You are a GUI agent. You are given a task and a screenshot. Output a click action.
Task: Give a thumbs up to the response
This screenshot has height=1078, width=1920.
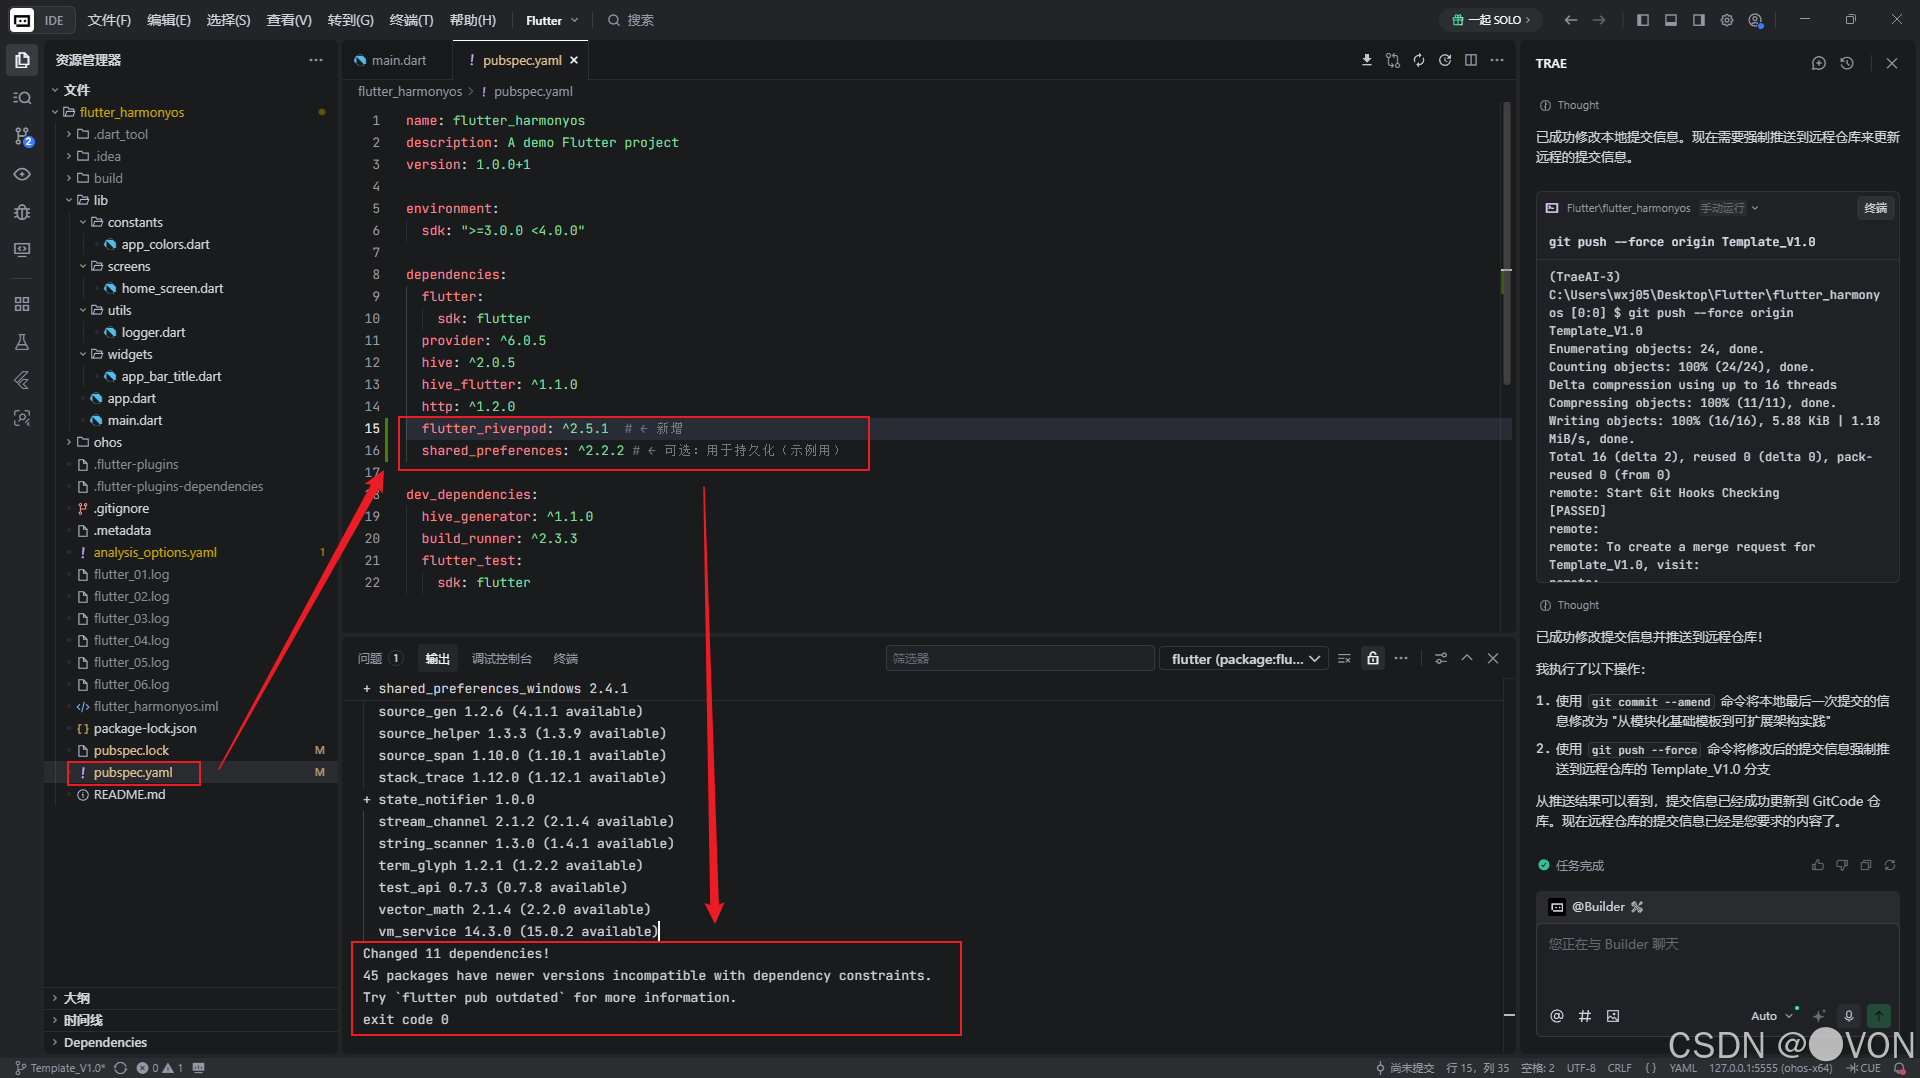(x=1818, y=865)
